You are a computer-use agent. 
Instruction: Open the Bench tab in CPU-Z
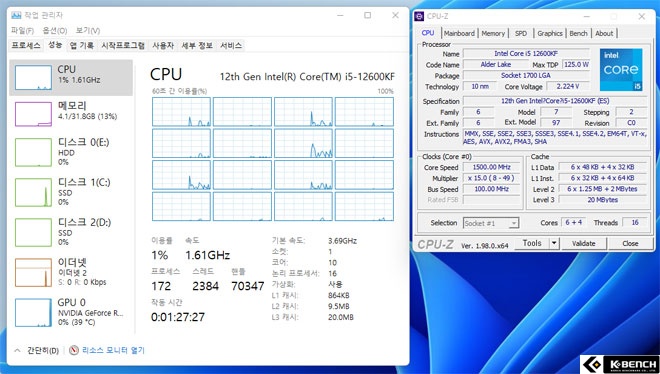click(x=578, y=33)
